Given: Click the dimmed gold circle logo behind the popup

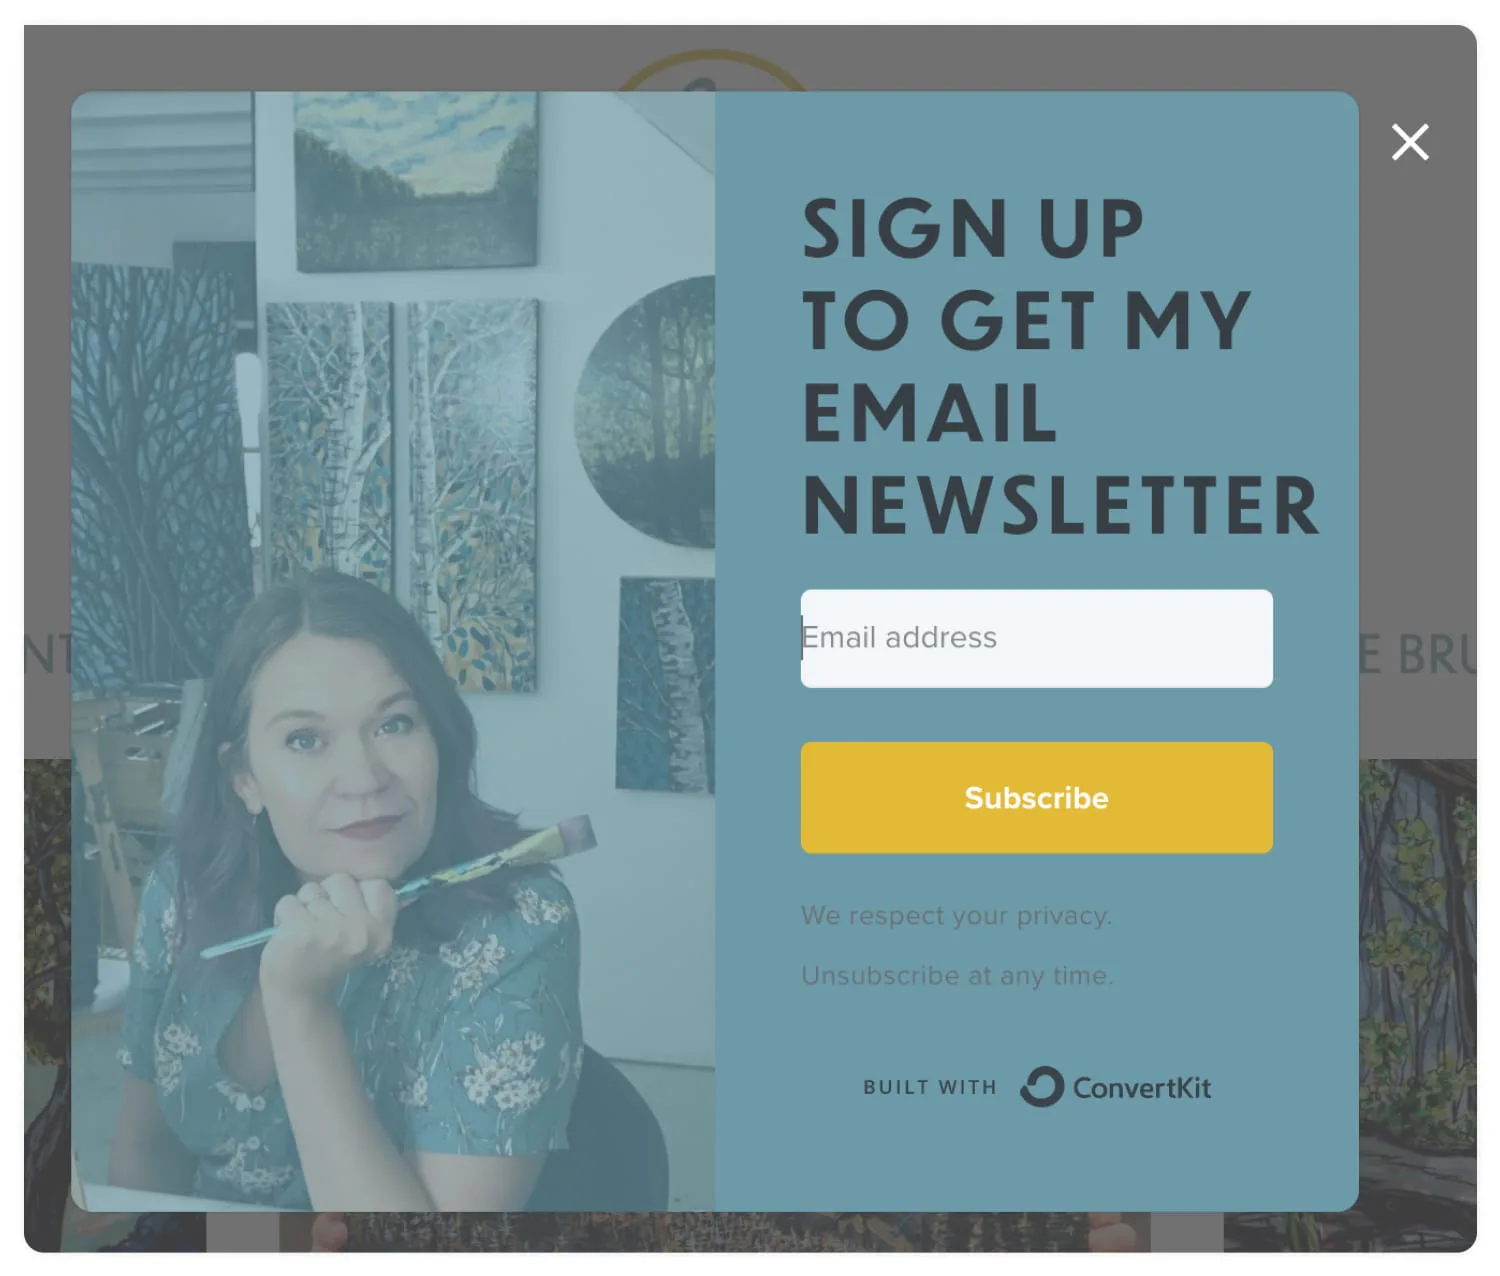Looking at the screenshot, I should pyautogui.click(x=710, y=70).
